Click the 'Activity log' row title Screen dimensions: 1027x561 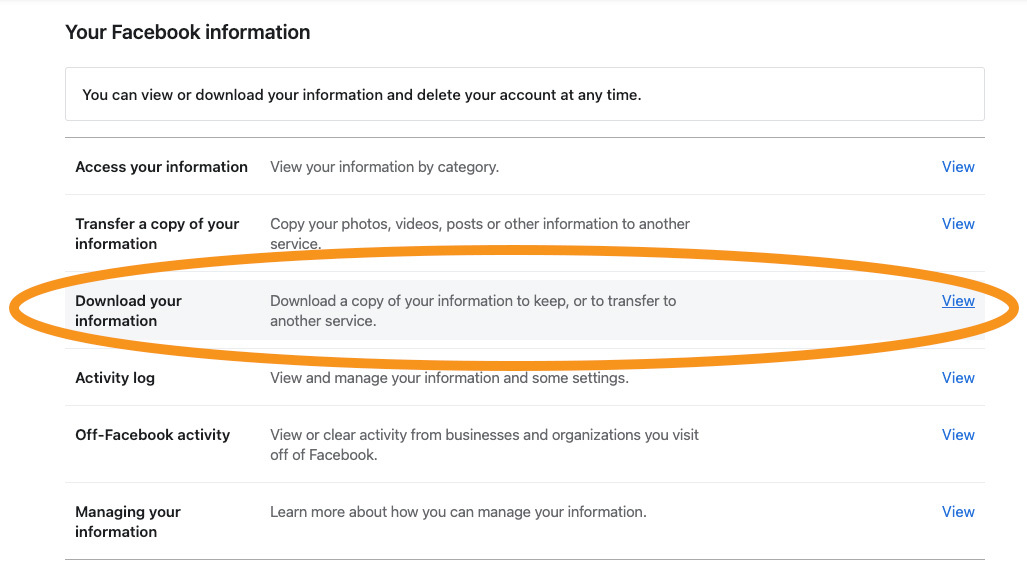coord(115,378)
